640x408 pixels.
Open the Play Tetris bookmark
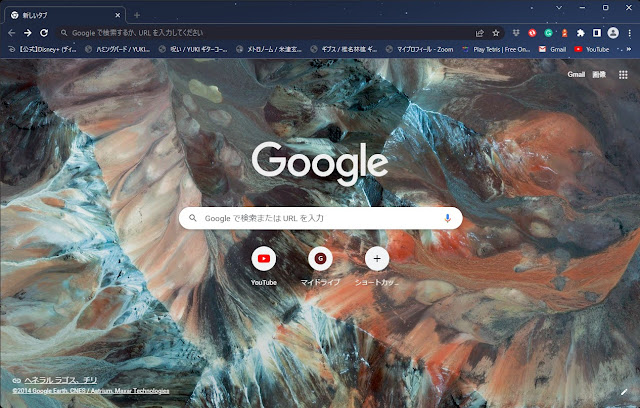click(496, 49)
